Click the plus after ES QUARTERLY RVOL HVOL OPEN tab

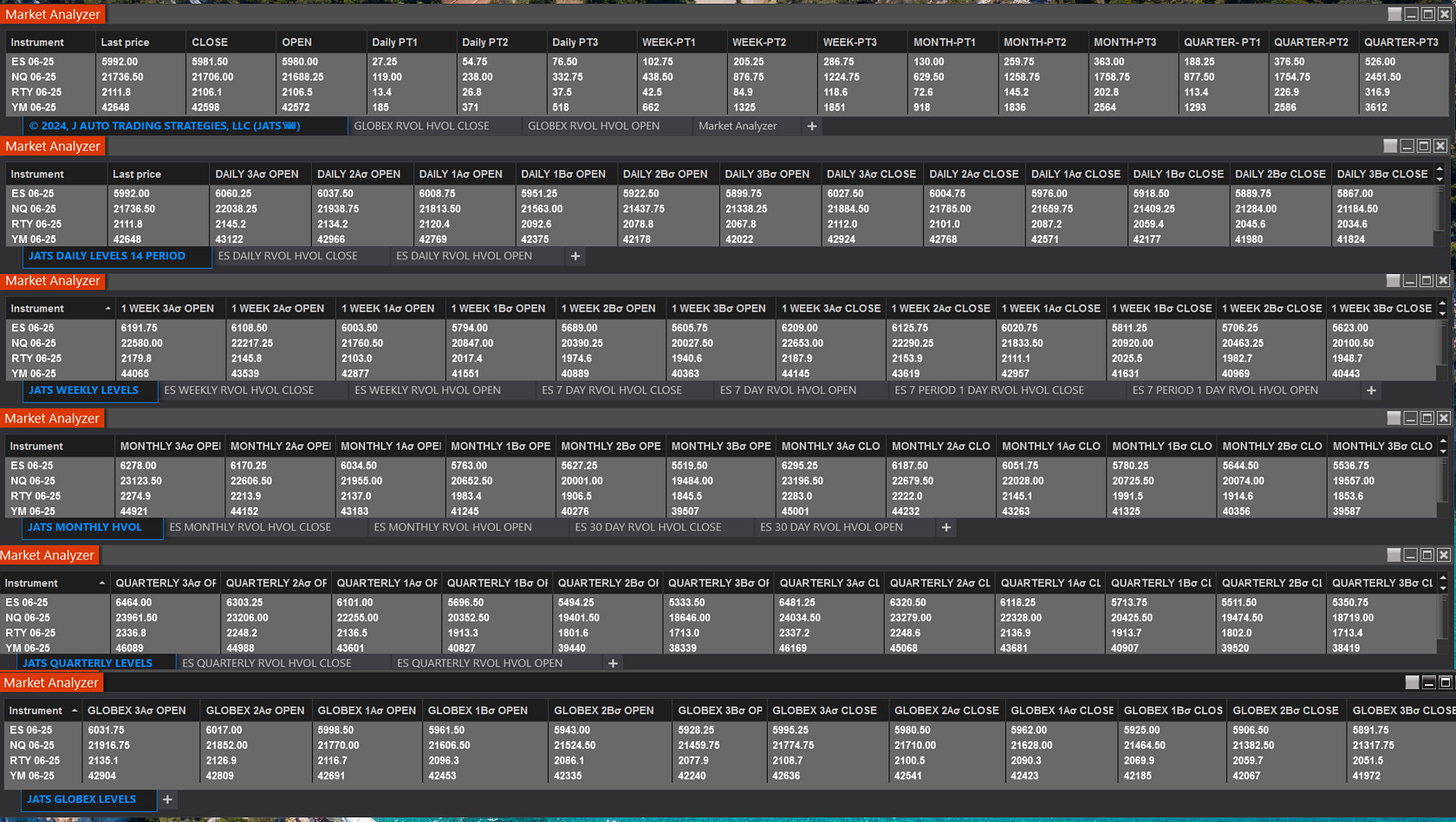[613, 663]
